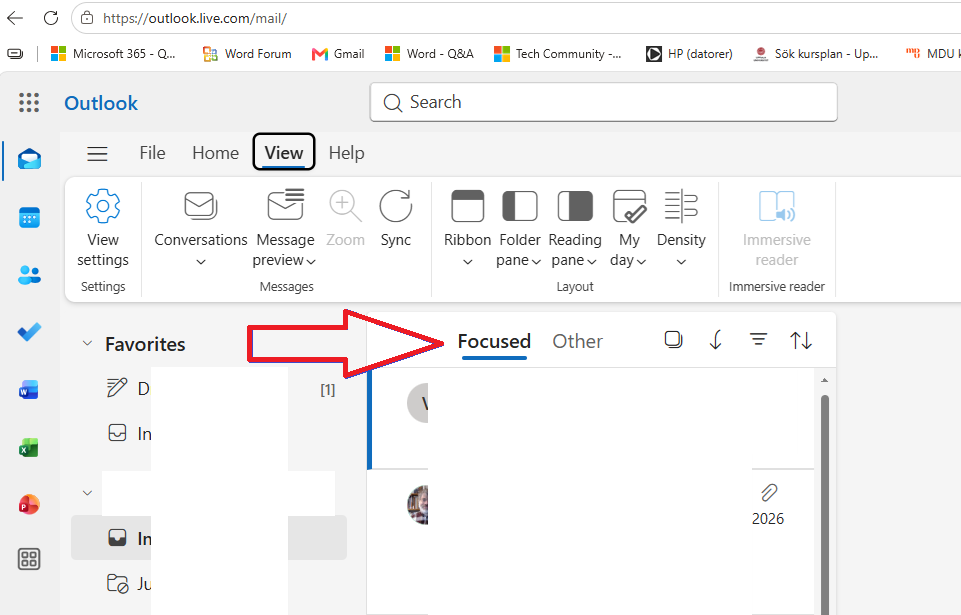This screenshot has height=615, width=961.
Task: Open the People contacts icon
Action: [x=29, y=275]
